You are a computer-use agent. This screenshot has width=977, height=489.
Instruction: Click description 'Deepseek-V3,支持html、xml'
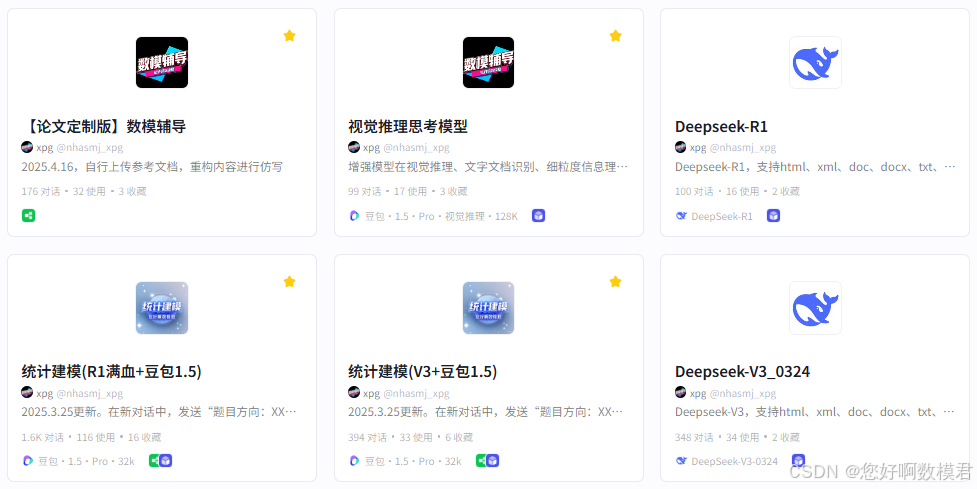click(815, 412)
